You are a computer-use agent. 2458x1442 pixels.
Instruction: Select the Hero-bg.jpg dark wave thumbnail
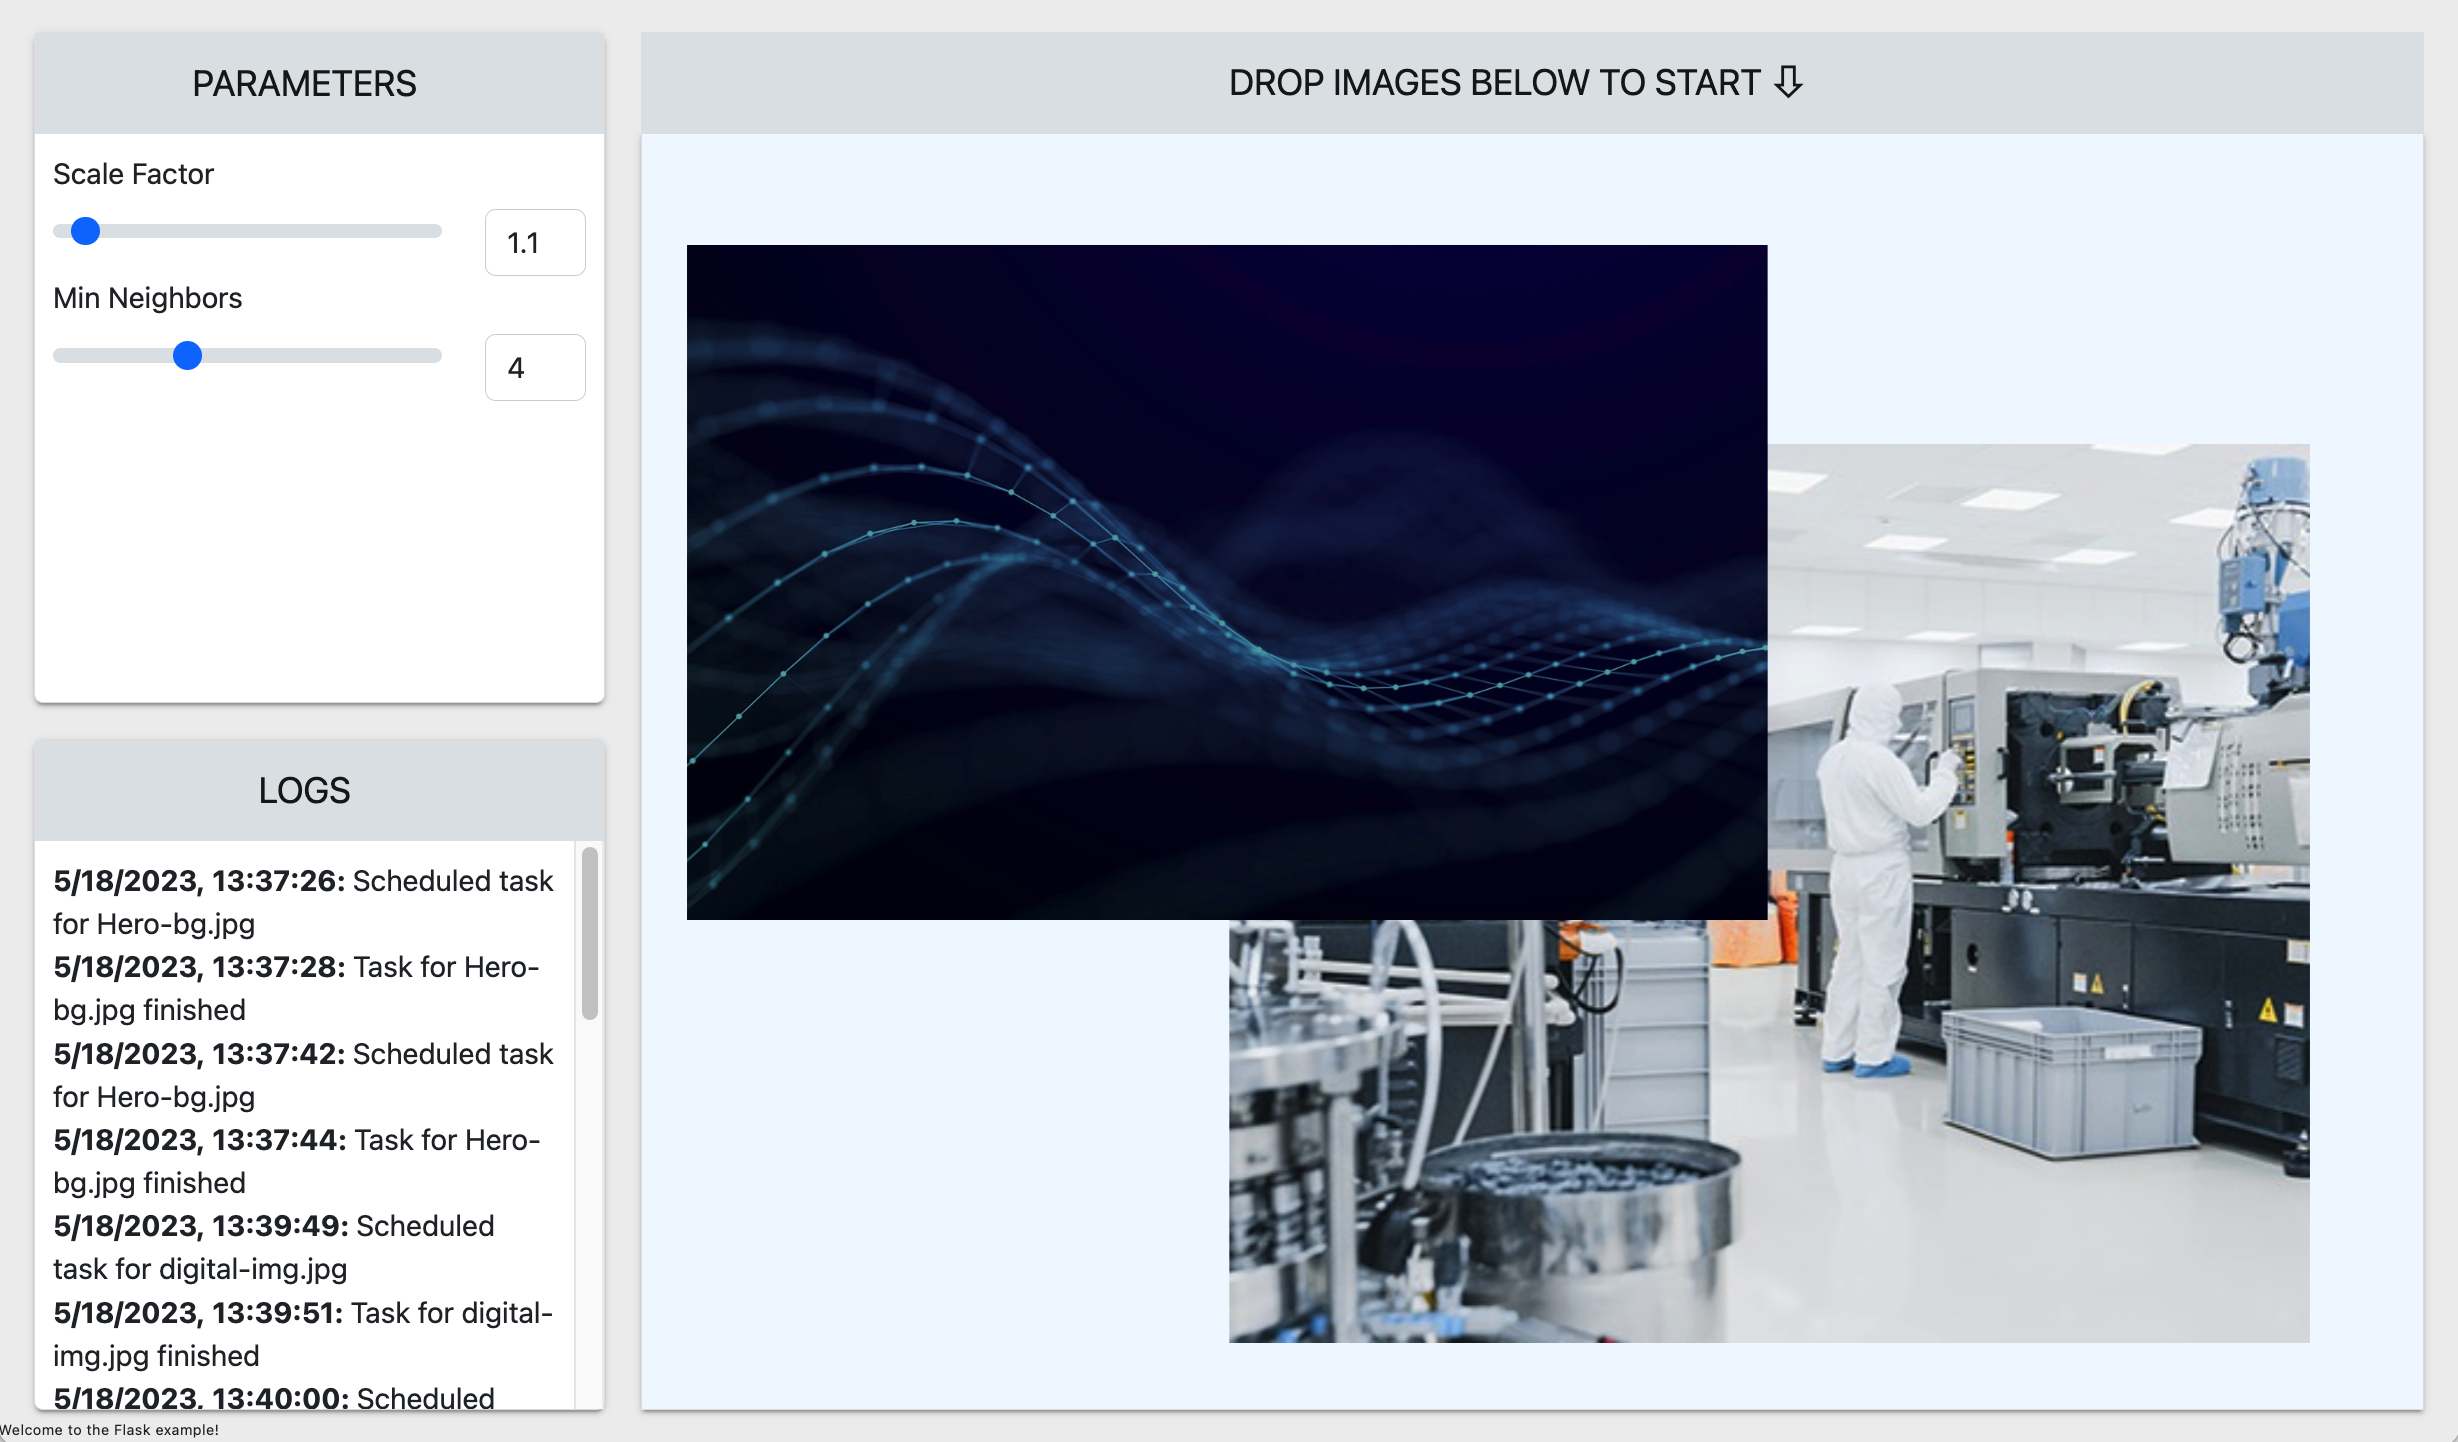1224,580
